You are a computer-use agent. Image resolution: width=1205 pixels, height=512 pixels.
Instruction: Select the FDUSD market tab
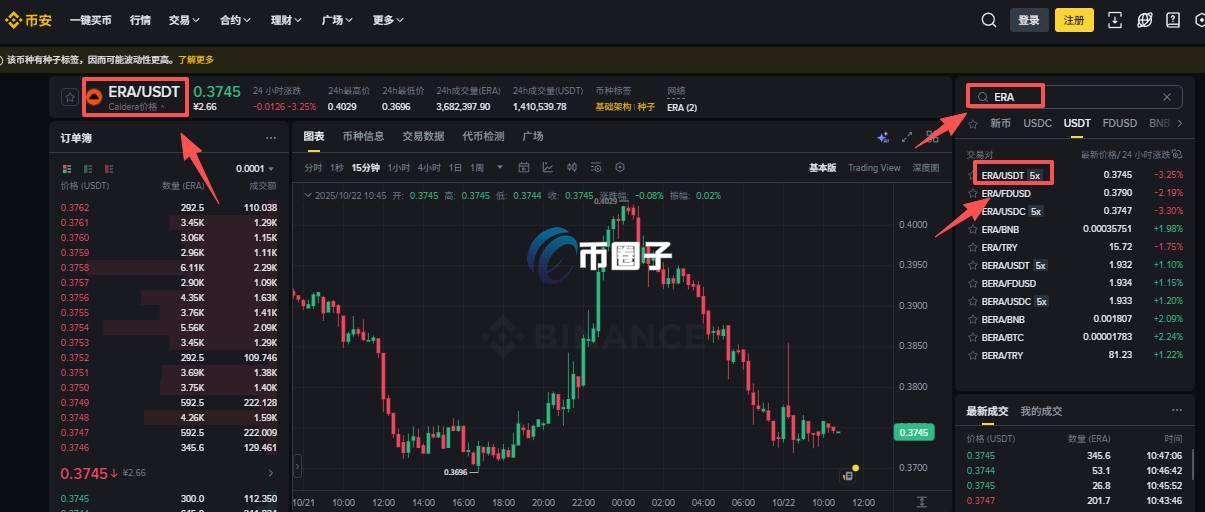coord(1119,123)
